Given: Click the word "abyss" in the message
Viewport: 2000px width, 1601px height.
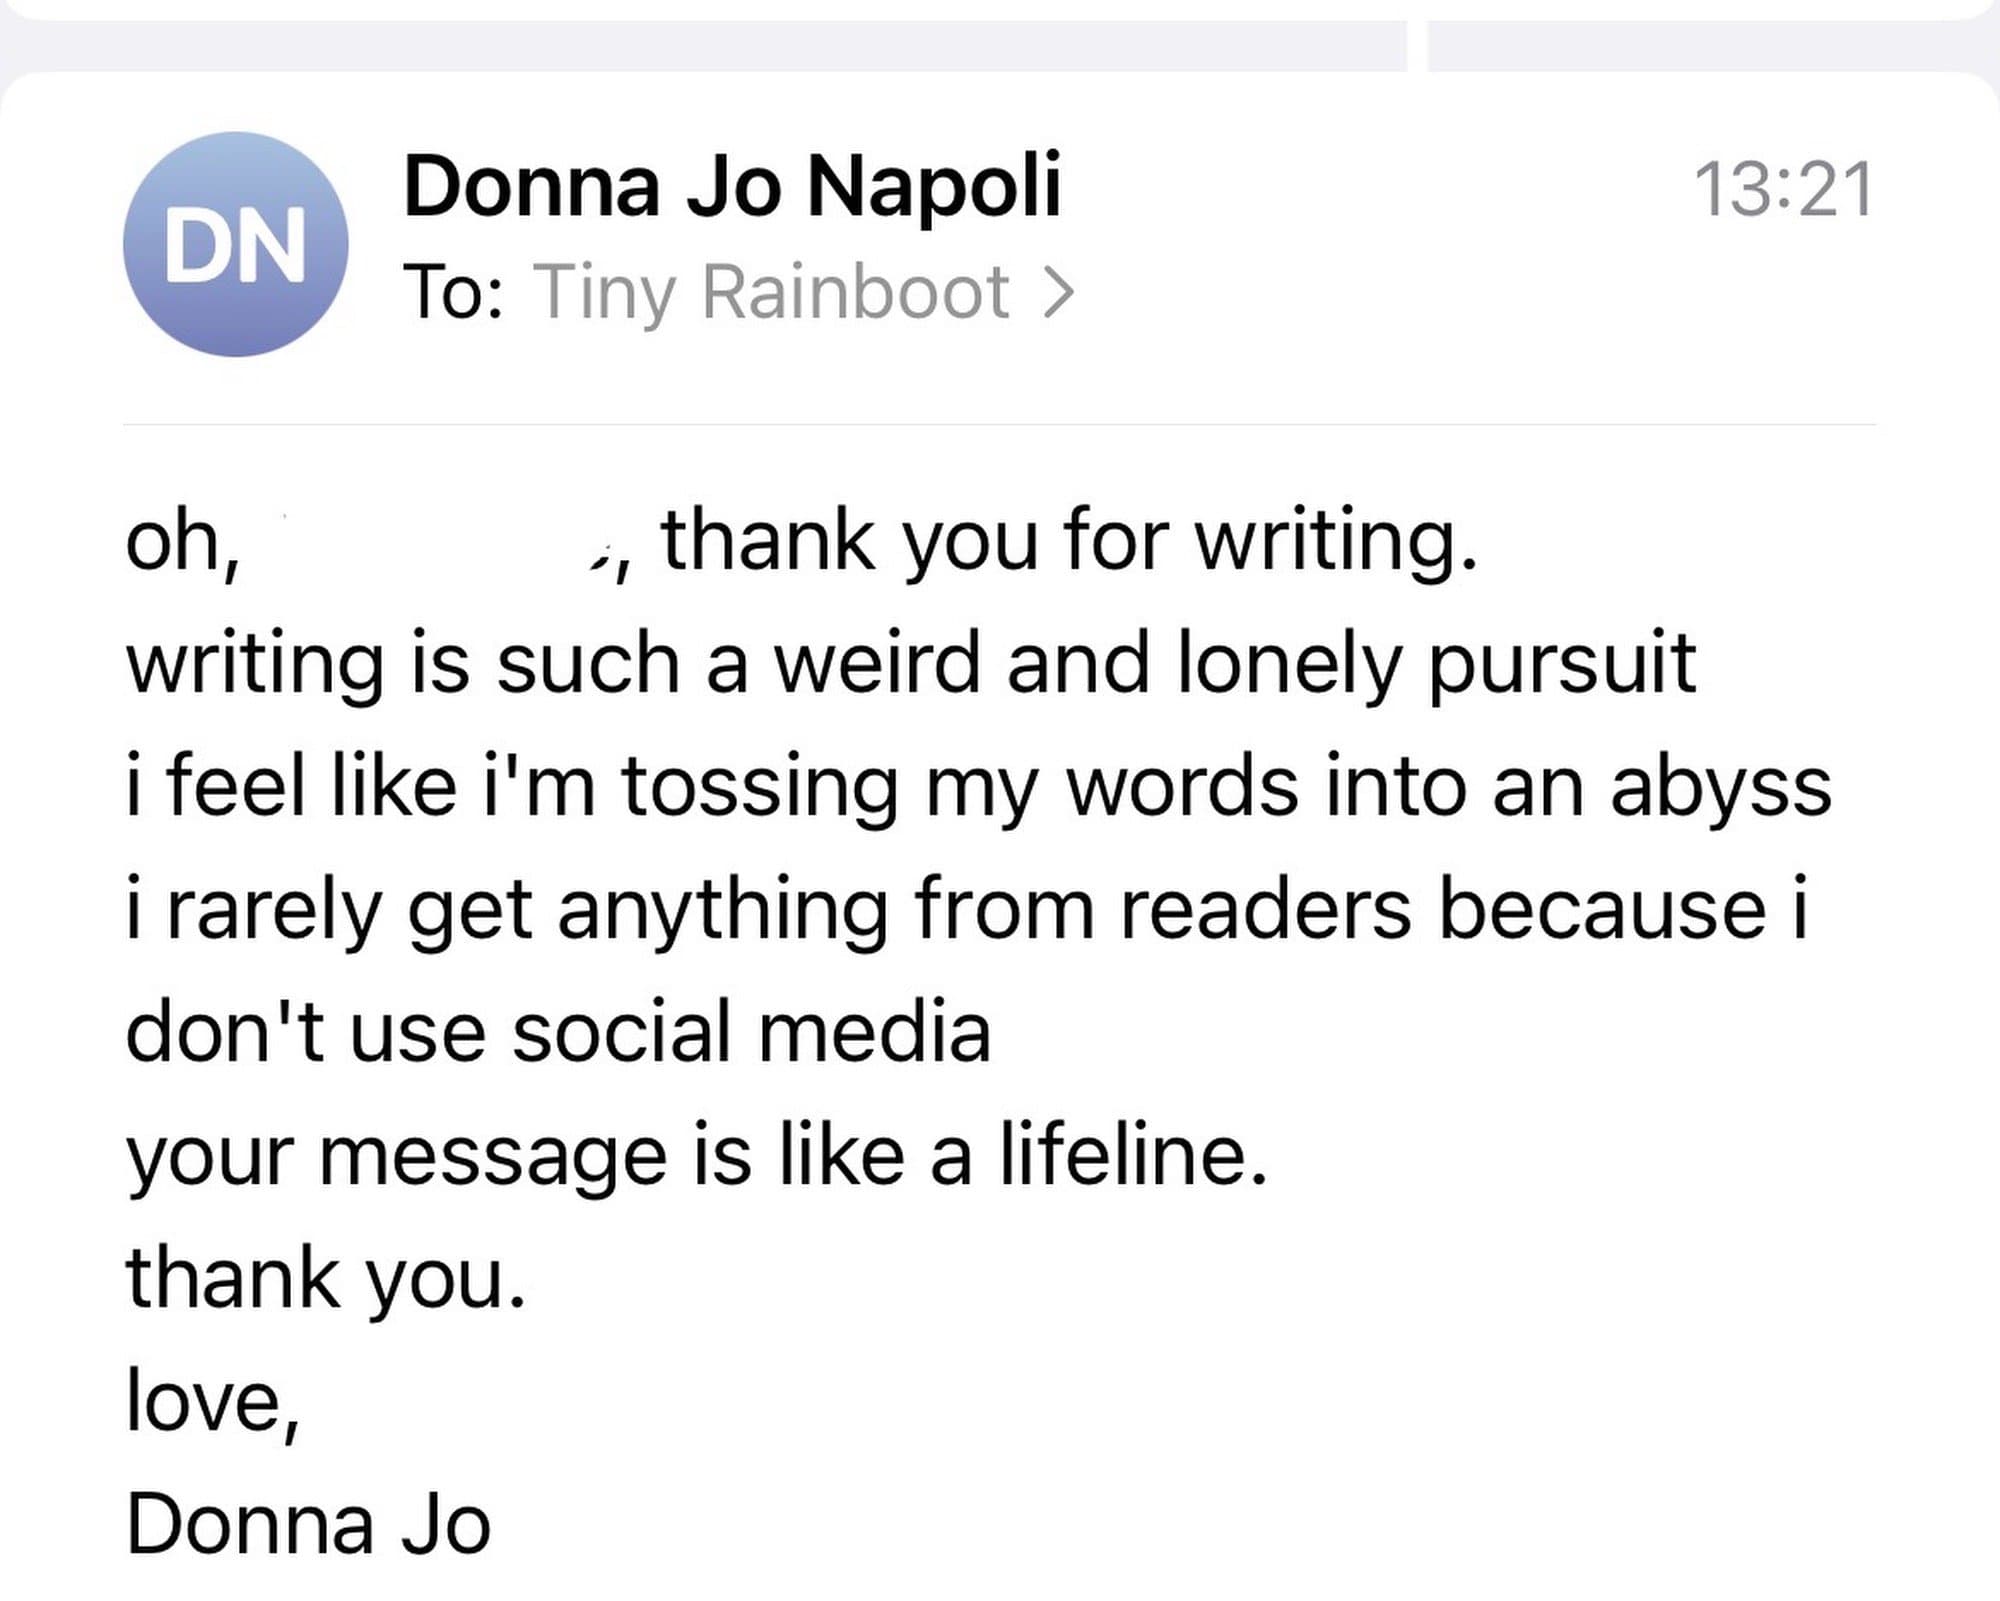Looking at the screenshot, I should pyautogui.click(x=1720, y=786).
